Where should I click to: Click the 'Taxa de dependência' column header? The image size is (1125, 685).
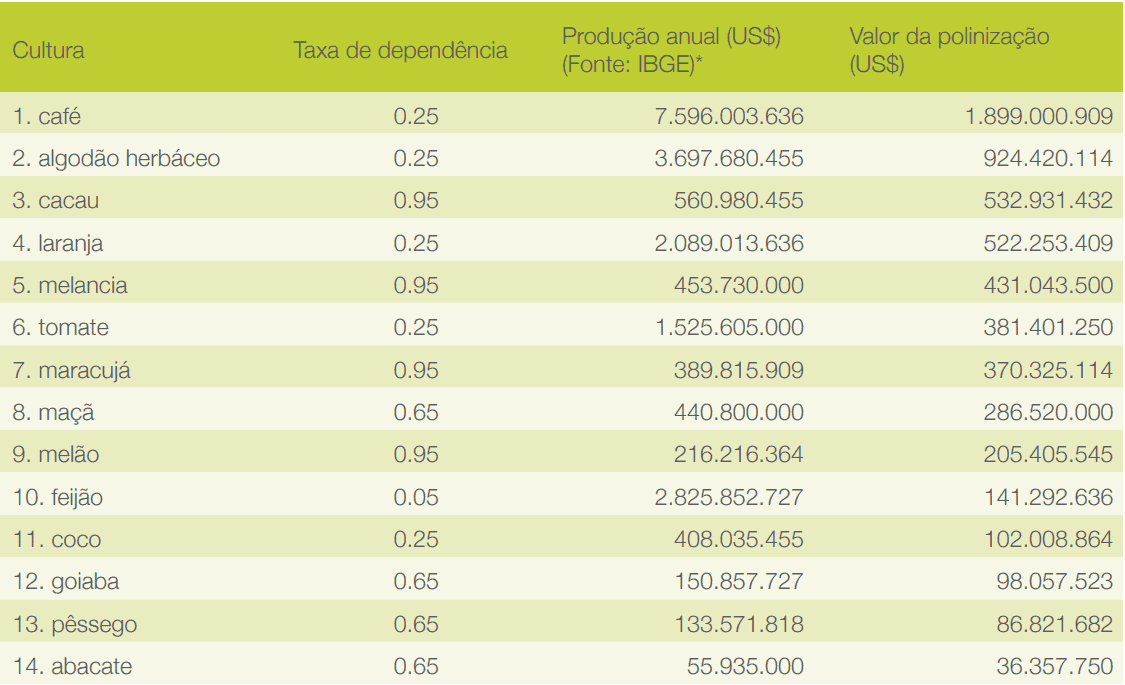pyautogui.click(x=400, y=50)
